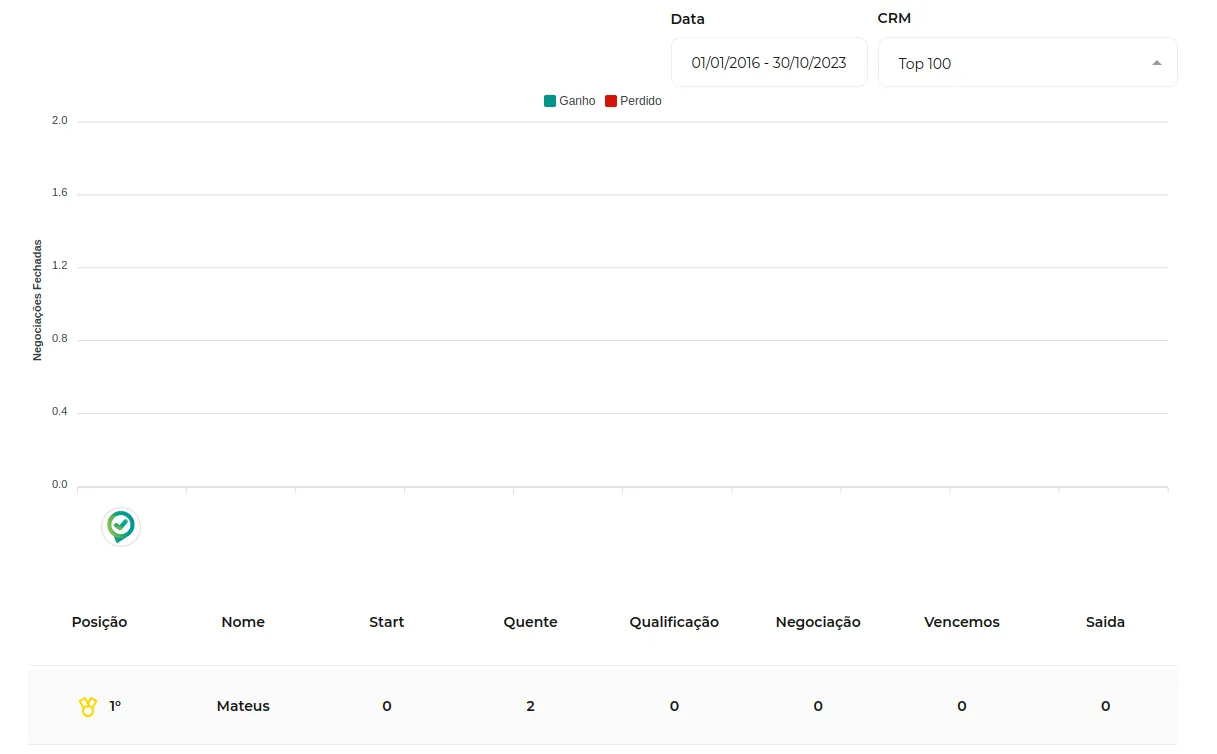Click the 1.6 axis tick label
Image resolution: width=1217 pixels, height=754 pixels.
tap(60, 193)
